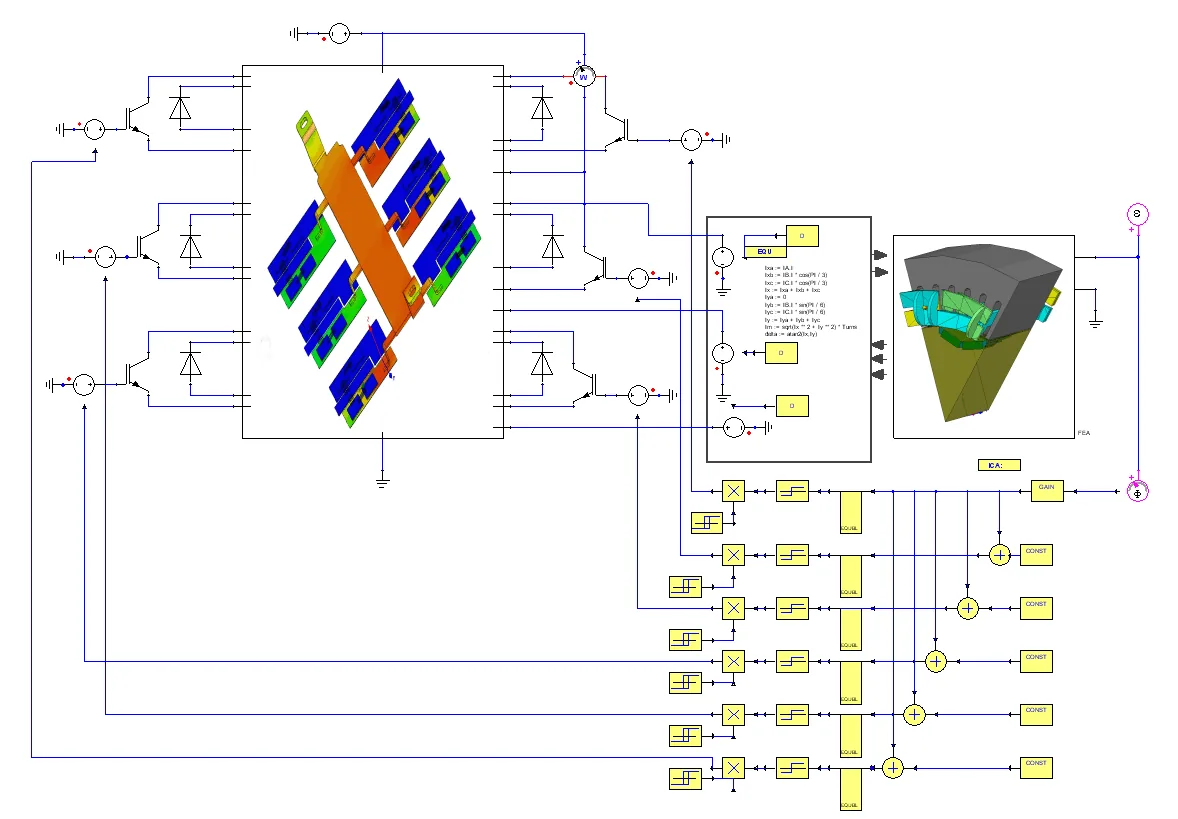Viewport: 1178px width, 819px height.
Task: Select the gate source of the bottom-left IGBT
Action: pyautogui.click(x=83, y=385)
